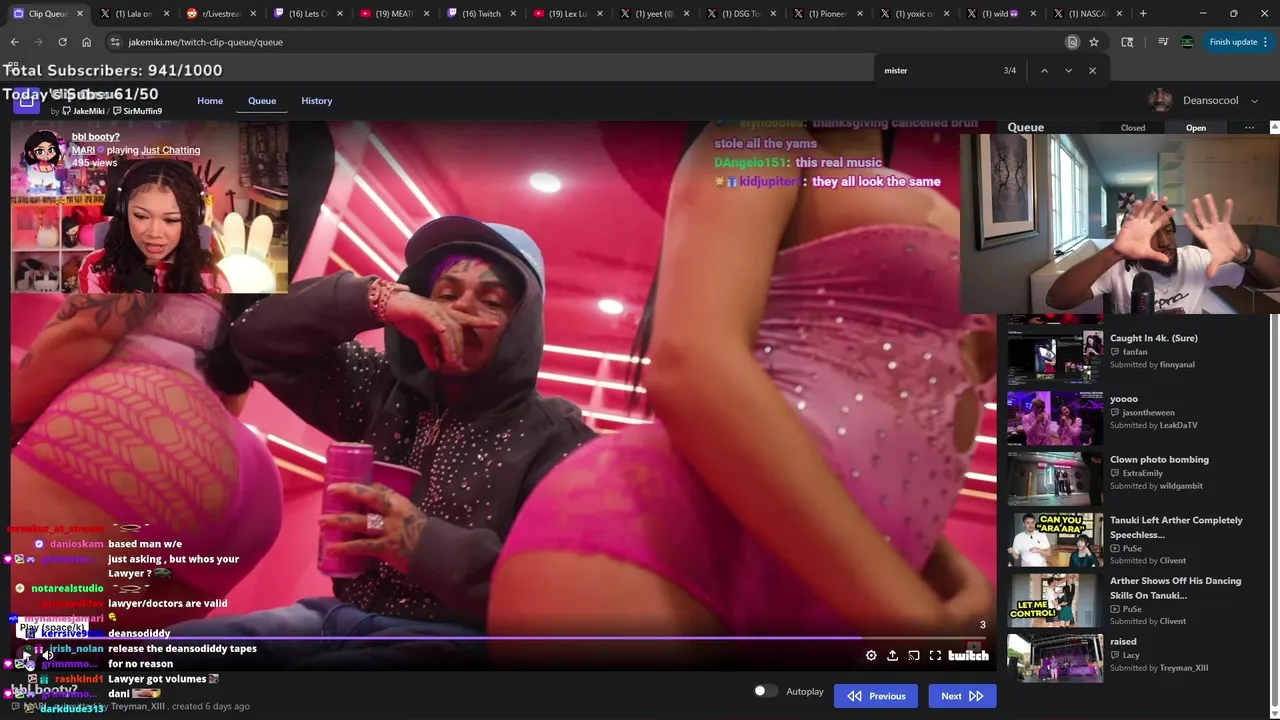Go to previous find match arrow
The width and height of the screenshot is (1280, 720).
[1044, 71]
